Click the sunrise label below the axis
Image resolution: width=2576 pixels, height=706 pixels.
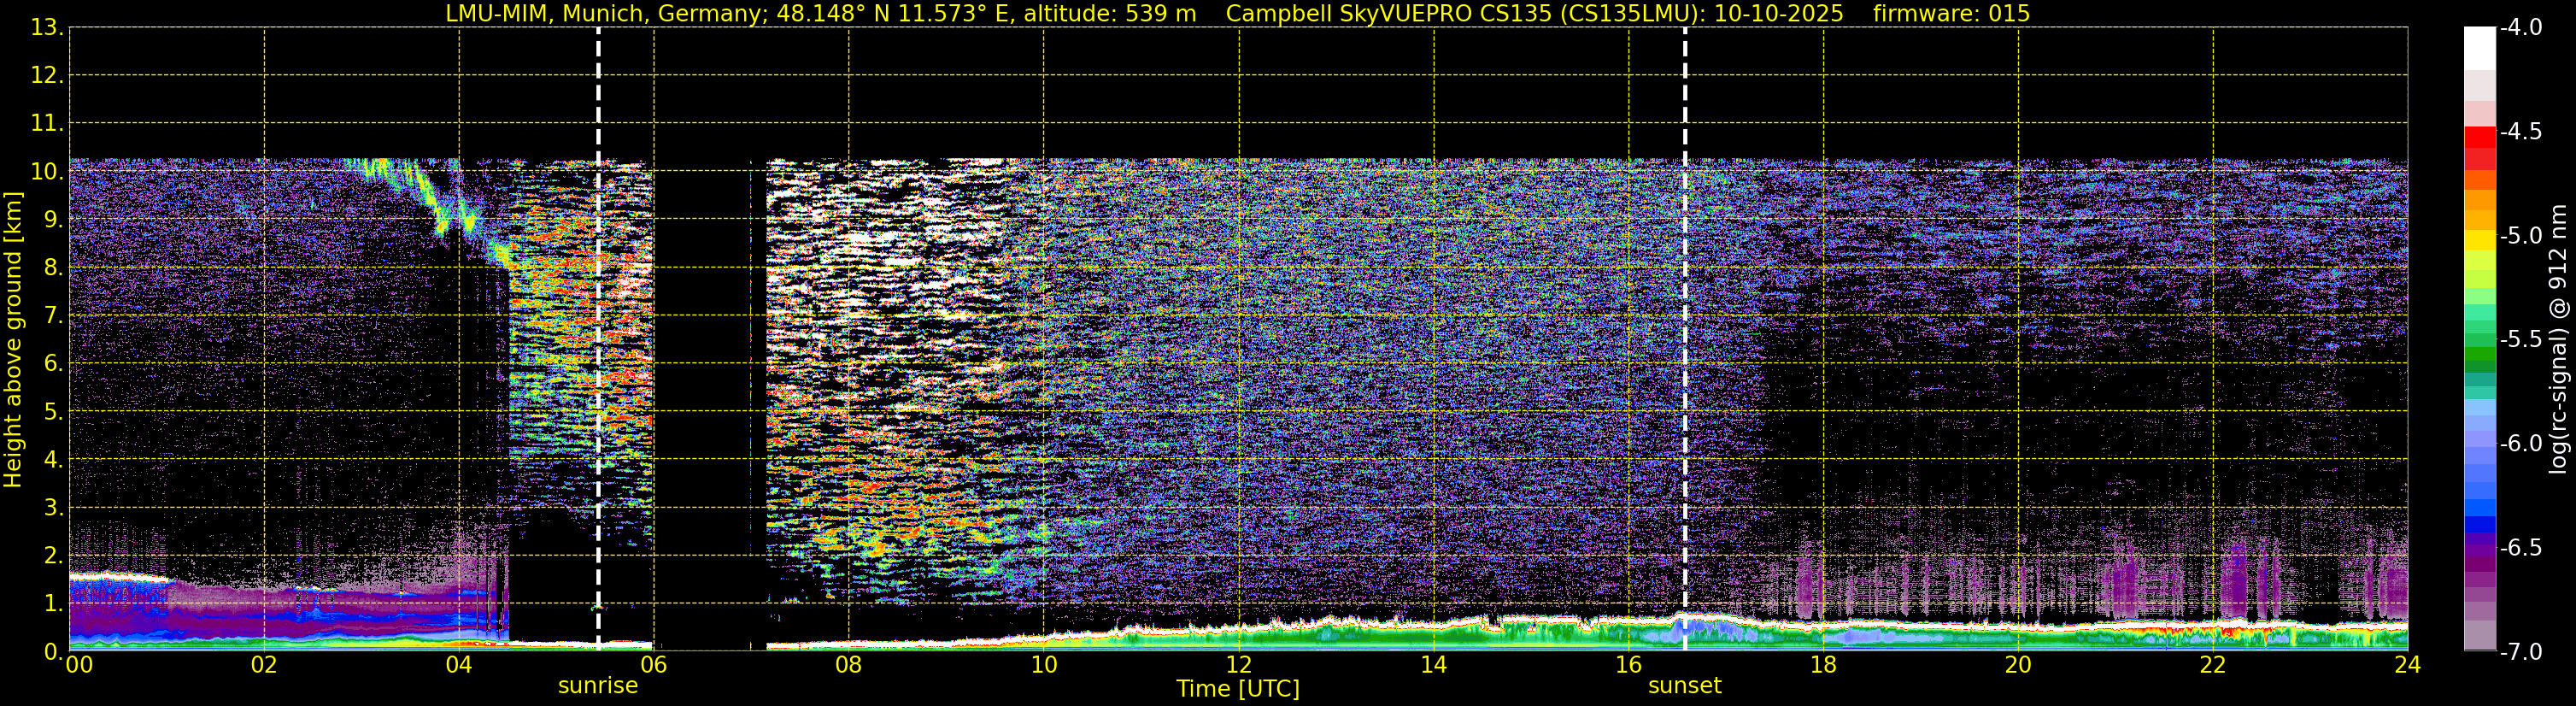click(x=598, y=686)
